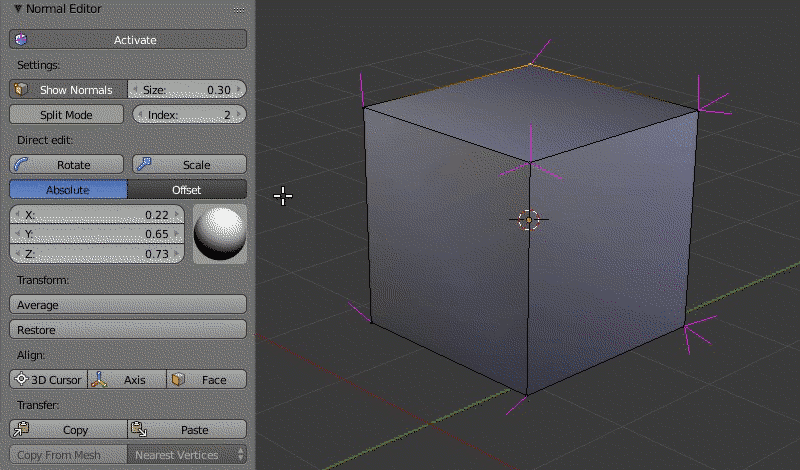800x470 pixels.
Task: Increase Index with right arrow
Action: [x=239, y=115]
